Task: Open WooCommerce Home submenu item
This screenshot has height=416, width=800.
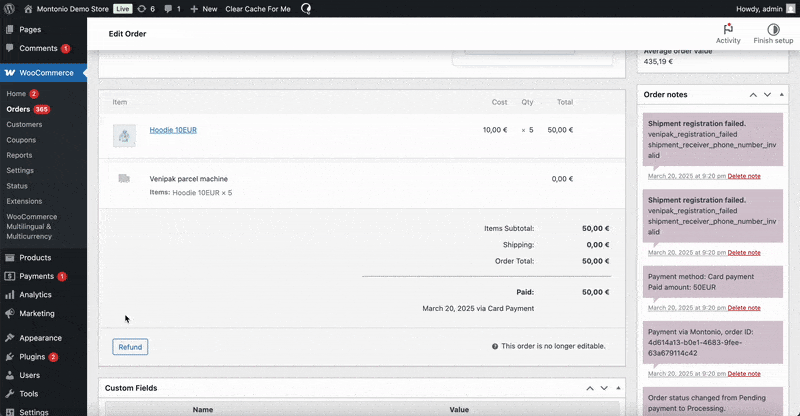Action: click(16, 94)
